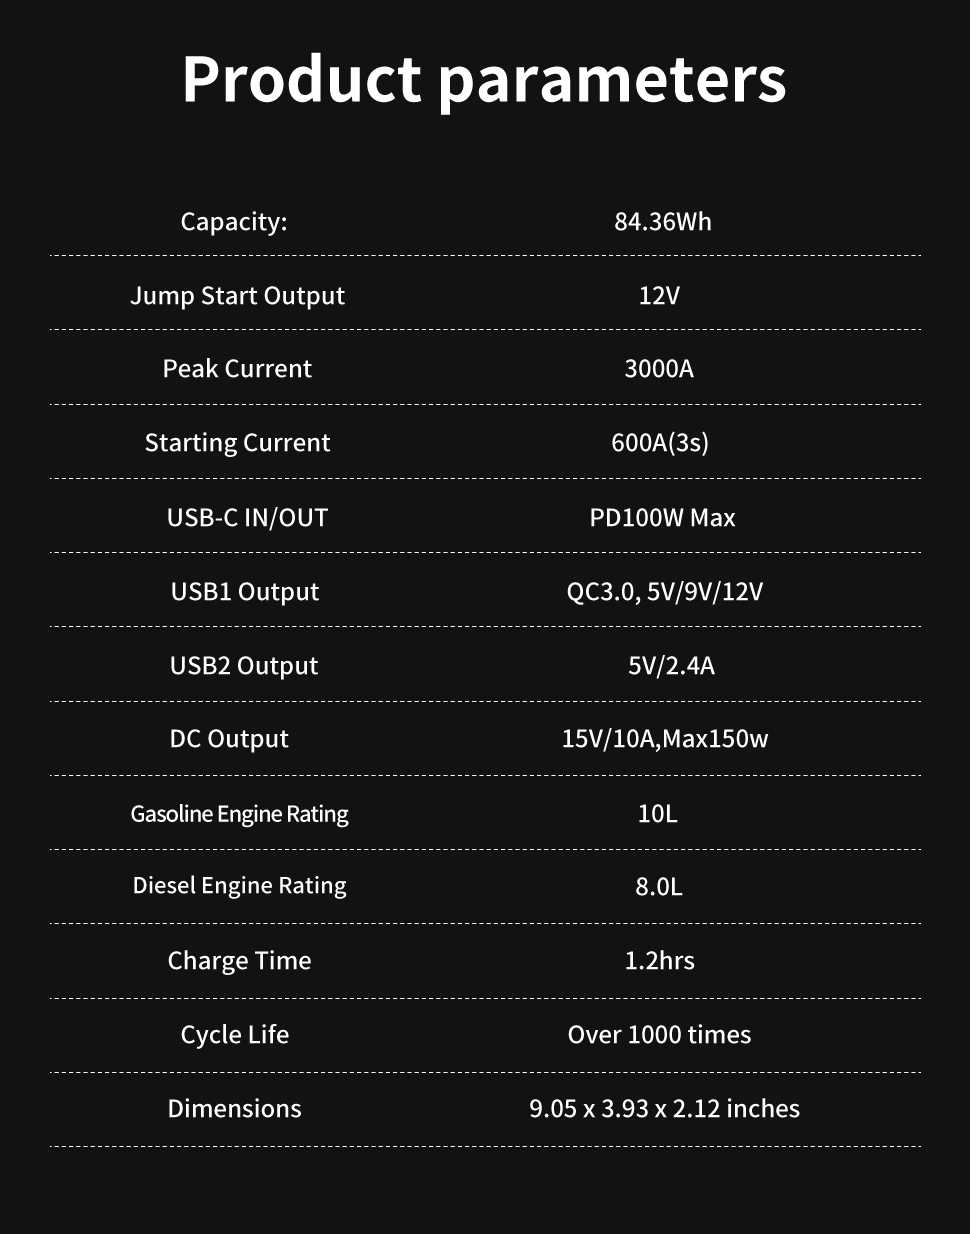The image size is (970, 1234).
Task: Select the QC3.0, 5V/9V/12V value
Action: click(x=664, y=592)
